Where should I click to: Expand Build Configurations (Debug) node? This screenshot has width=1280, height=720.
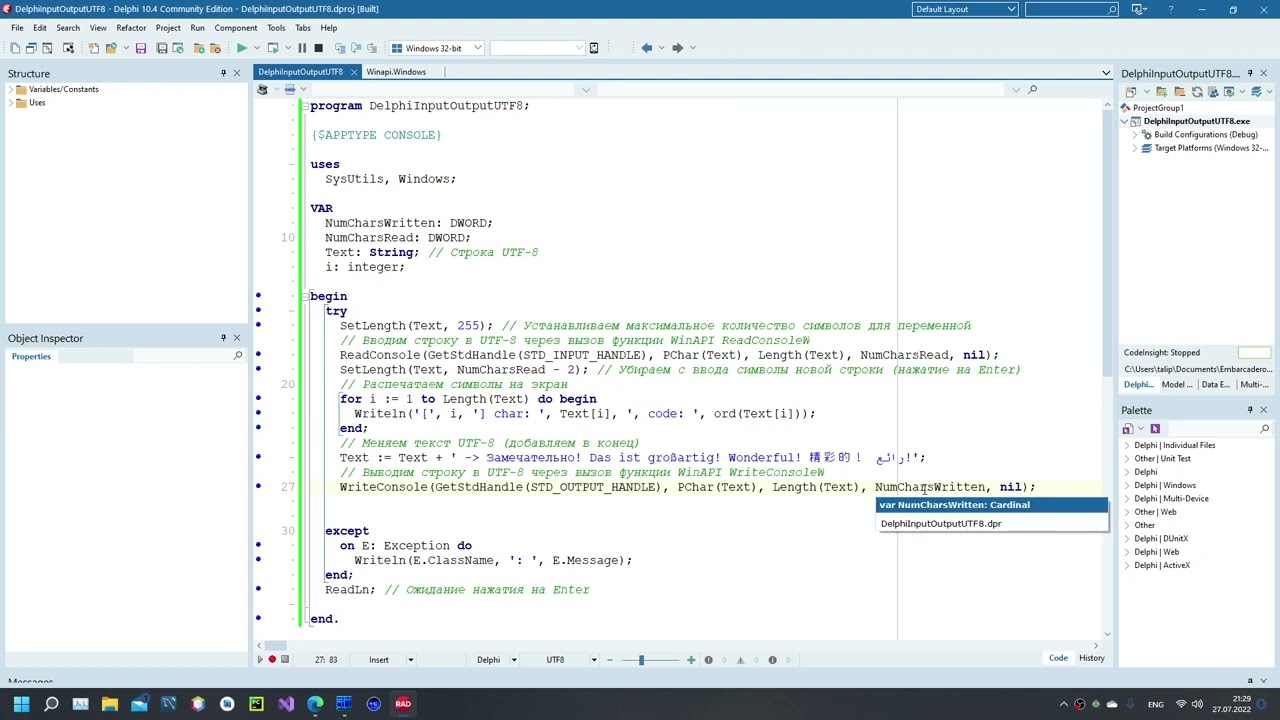[x=1136, y=135]
